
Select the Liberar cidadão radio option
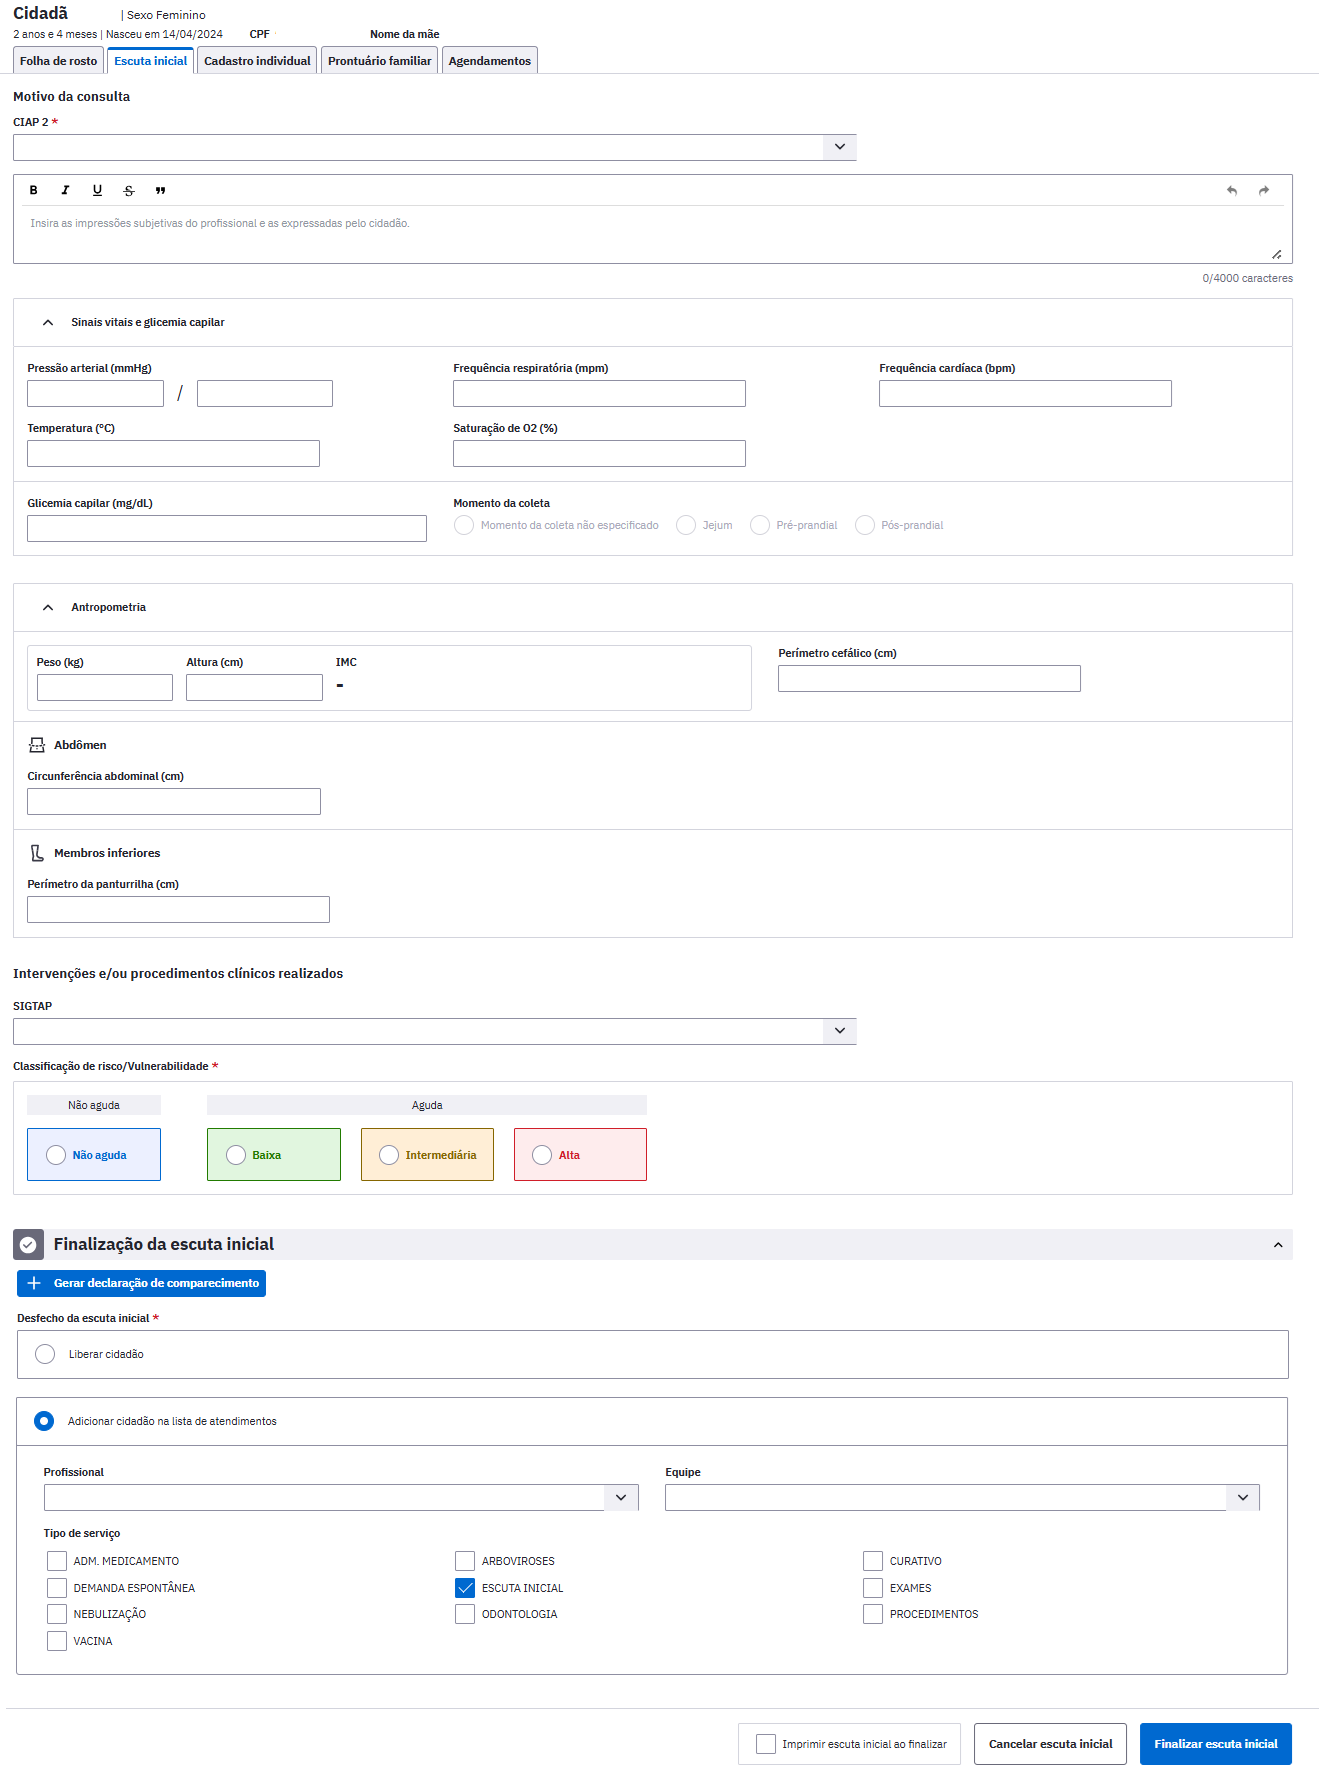coord(45,1354)
